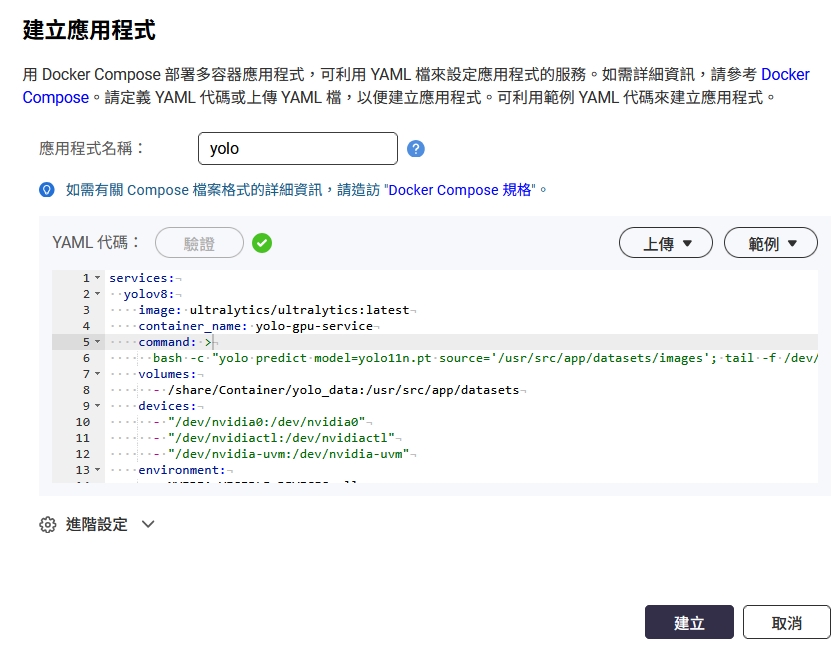Collapse the yolov8 fold arrow on line 2
The width and height of the screenshot is (834, 651).
pos(97,294)
